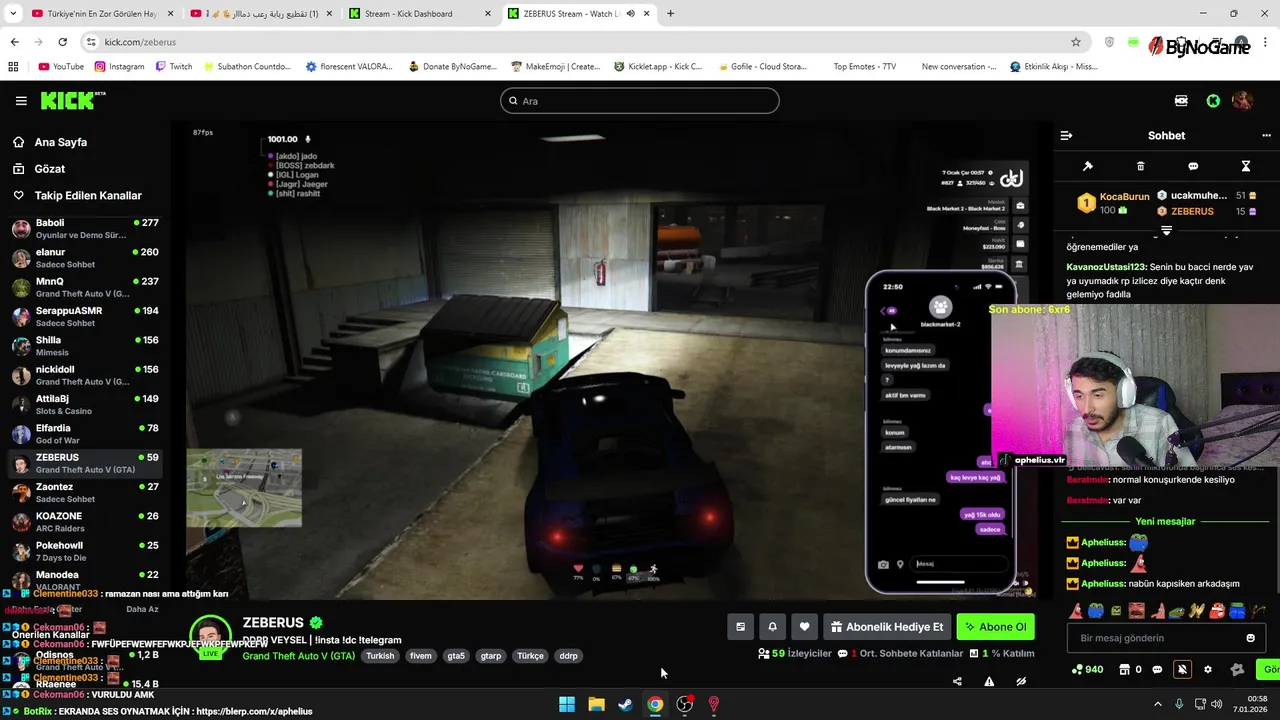Collapse the chat panel with arrow icon
Viewport: 1280px width, 720px height.
click(1066, 135)
